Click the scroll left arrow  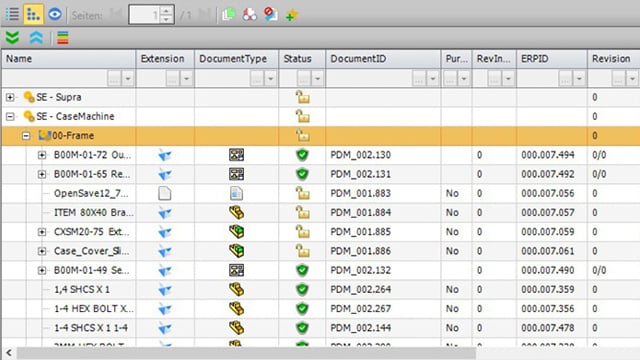pyautogui.click(x=9, y=353)
